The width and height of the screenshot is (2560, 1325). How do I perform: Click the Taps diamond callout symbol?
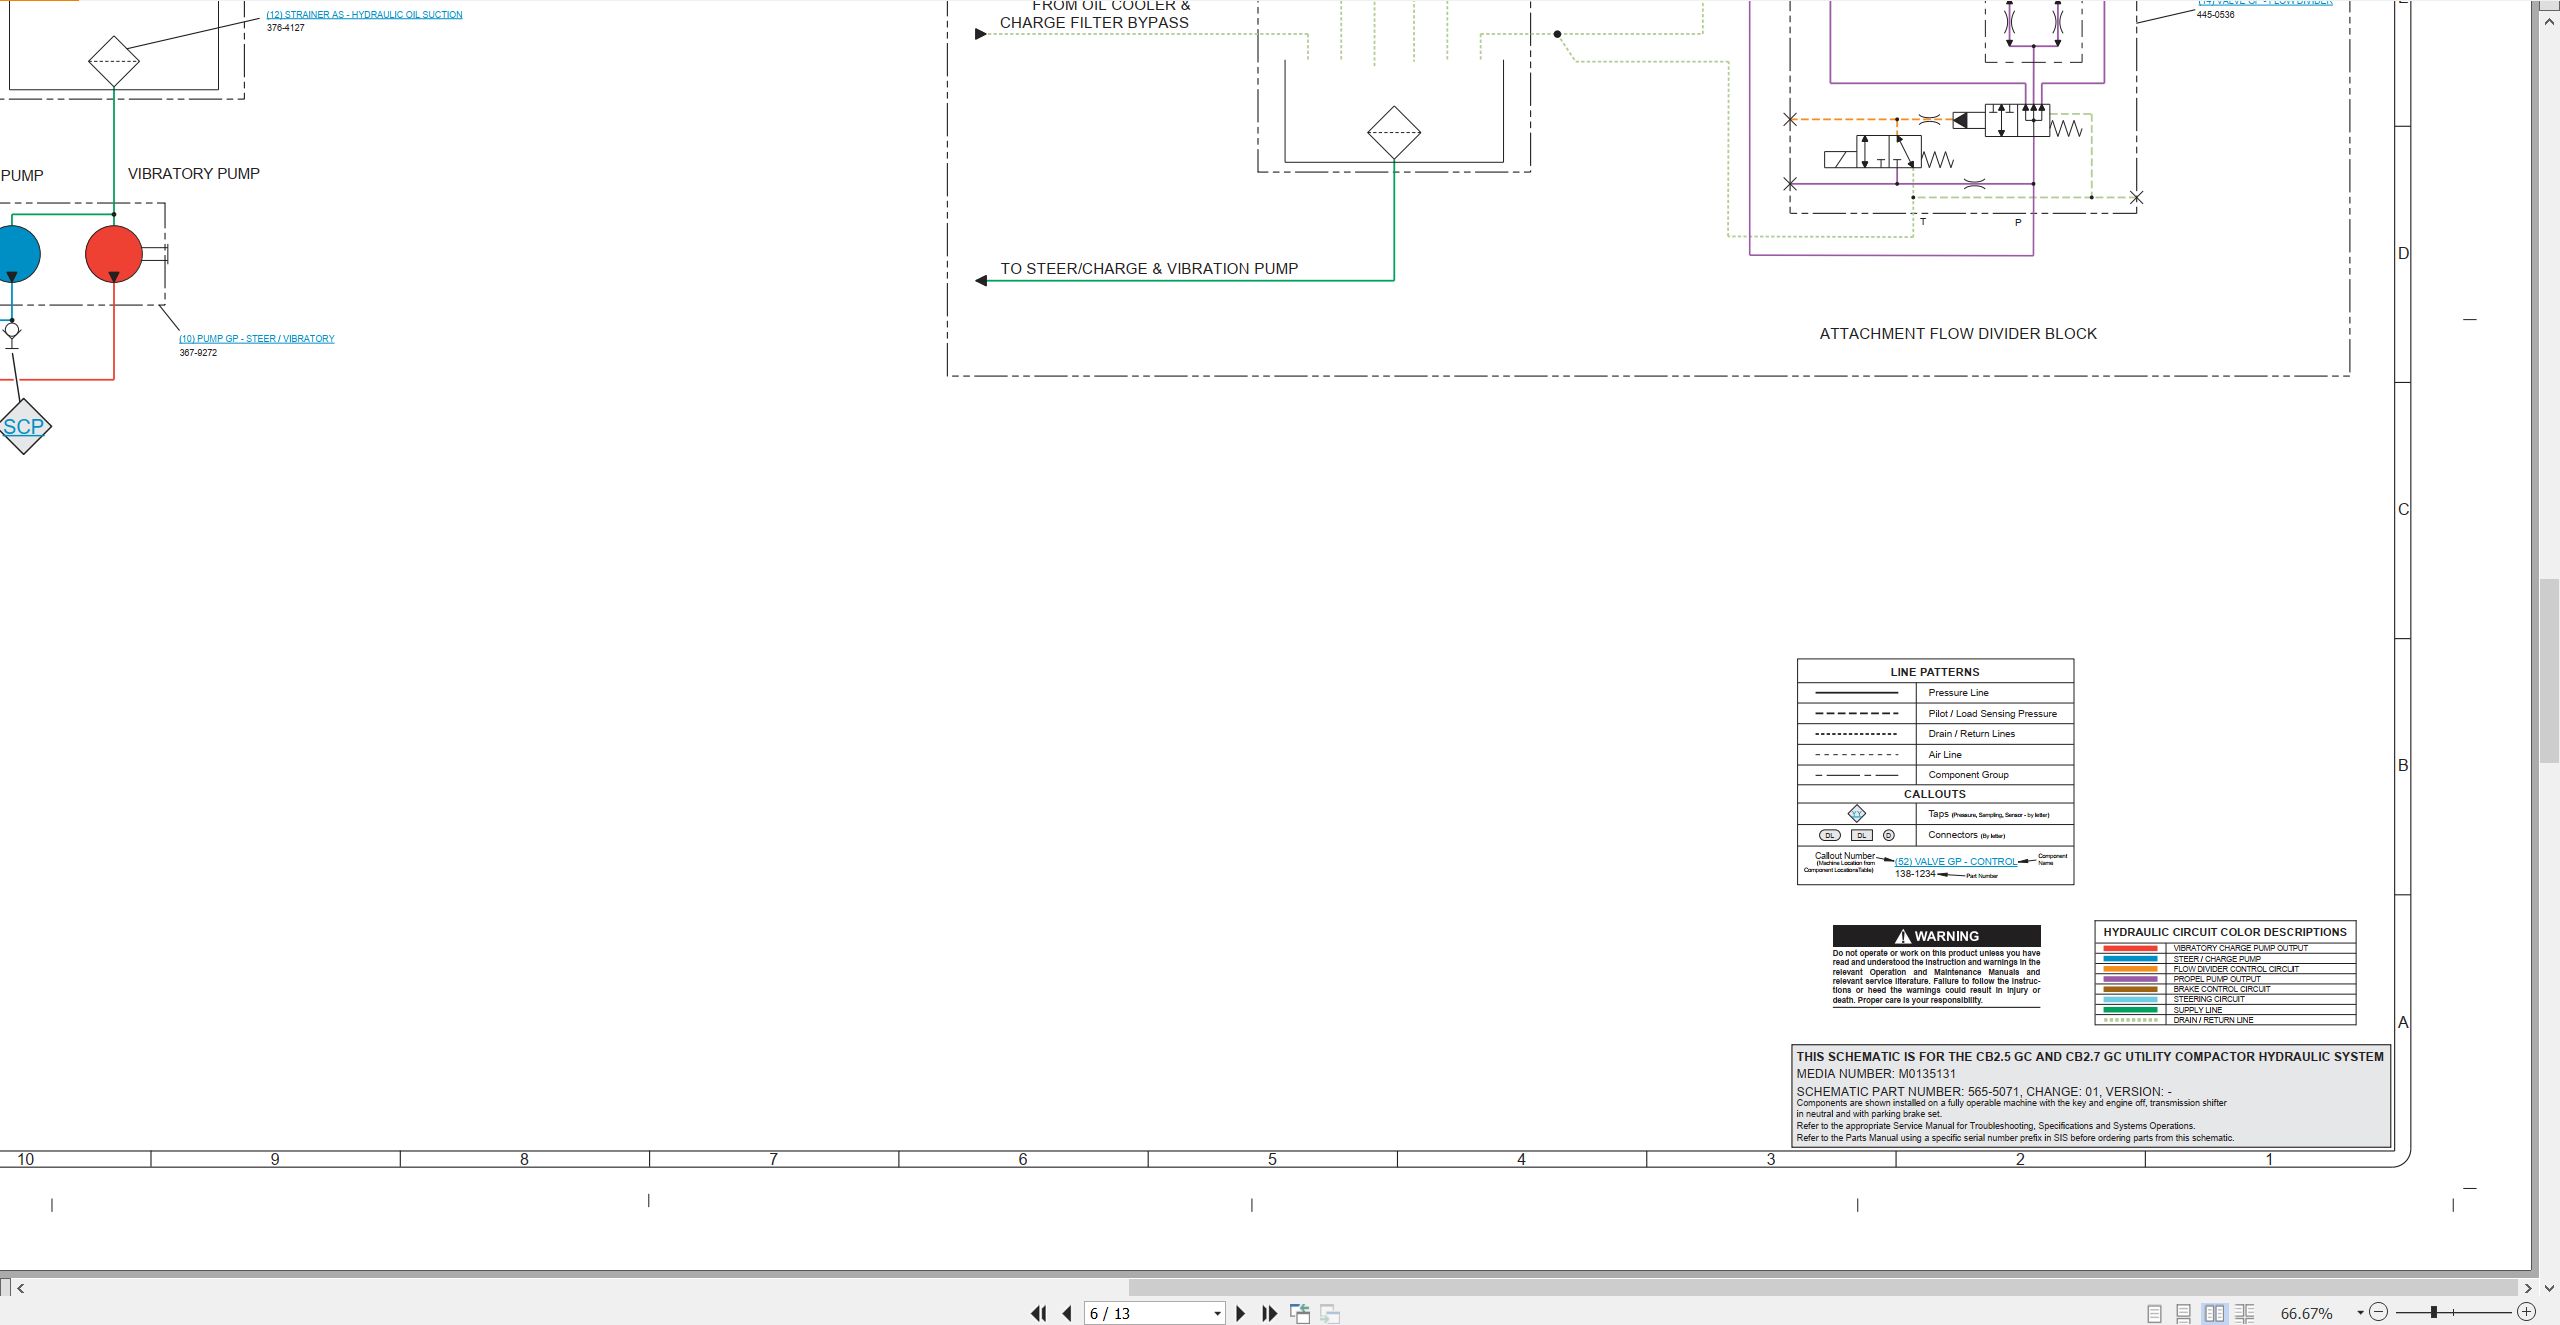1857,814
